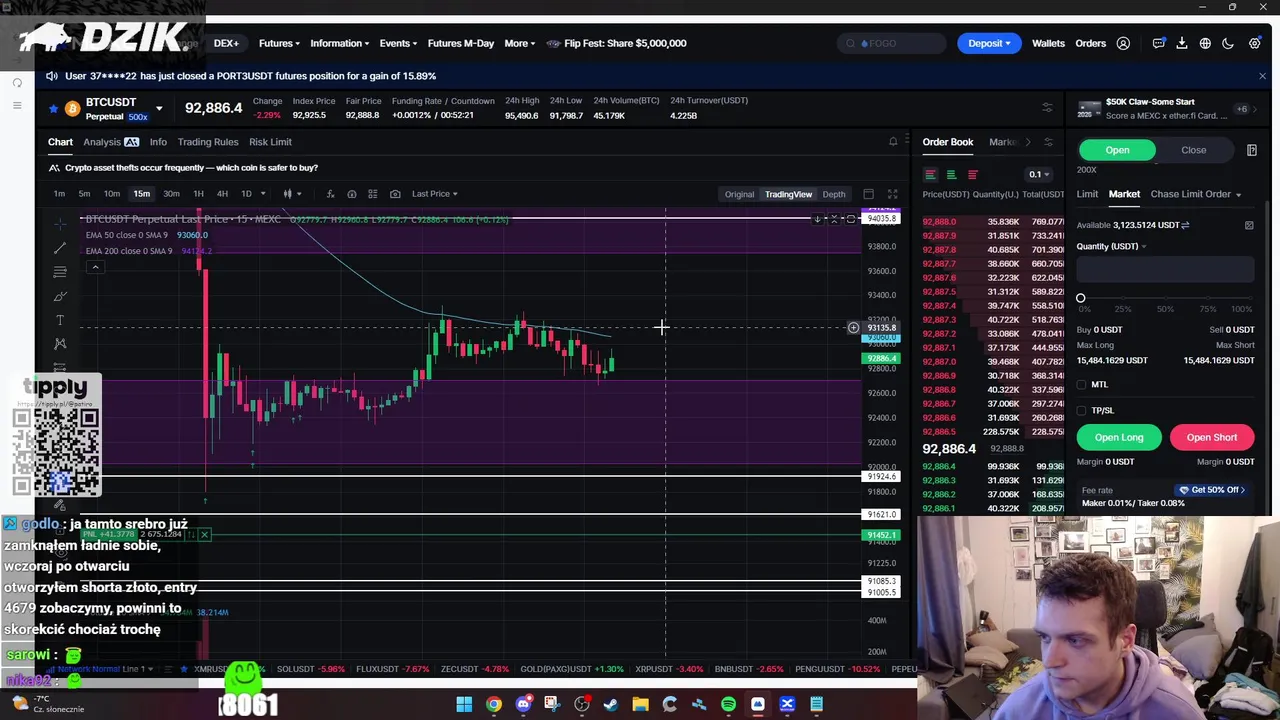Open the order preferences icon near Available
This screenshot has width=1280, height=720.
[x=1249, y=225]
